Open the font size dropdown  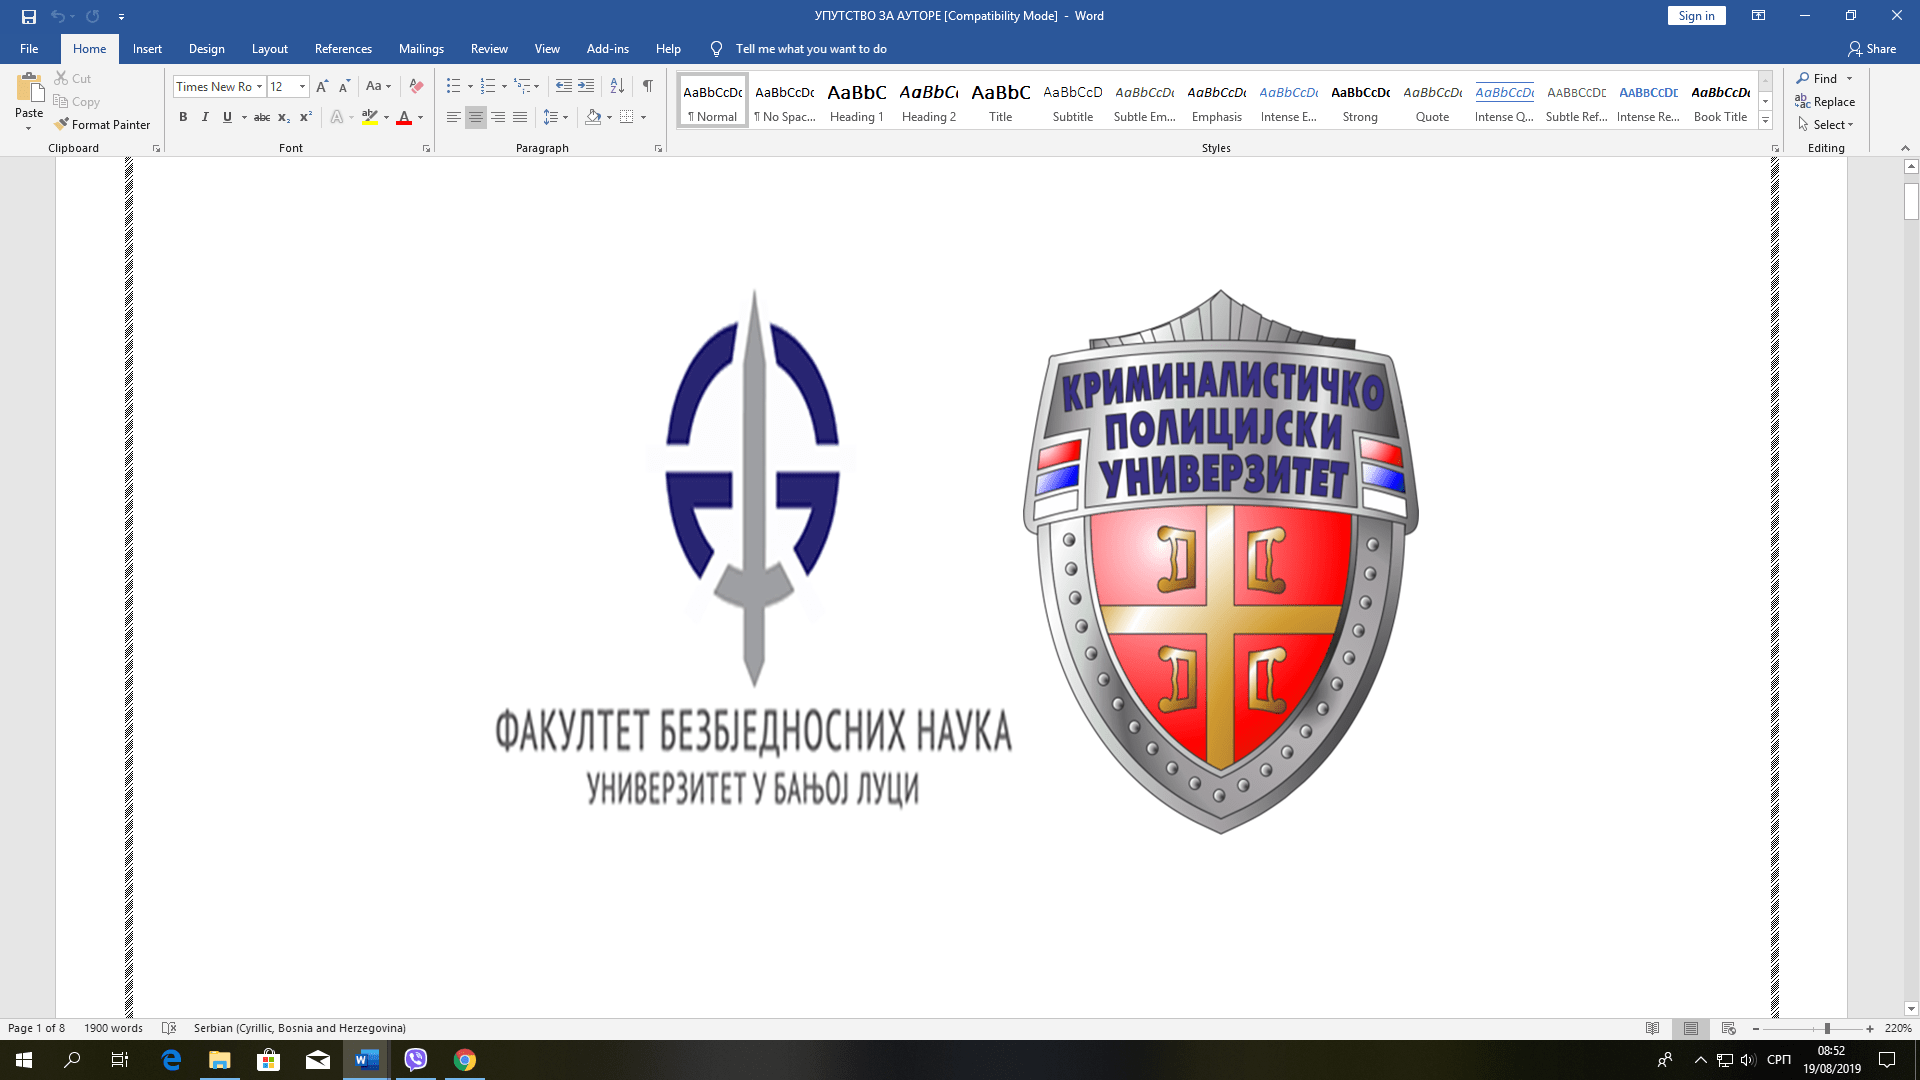click(302, 87)
